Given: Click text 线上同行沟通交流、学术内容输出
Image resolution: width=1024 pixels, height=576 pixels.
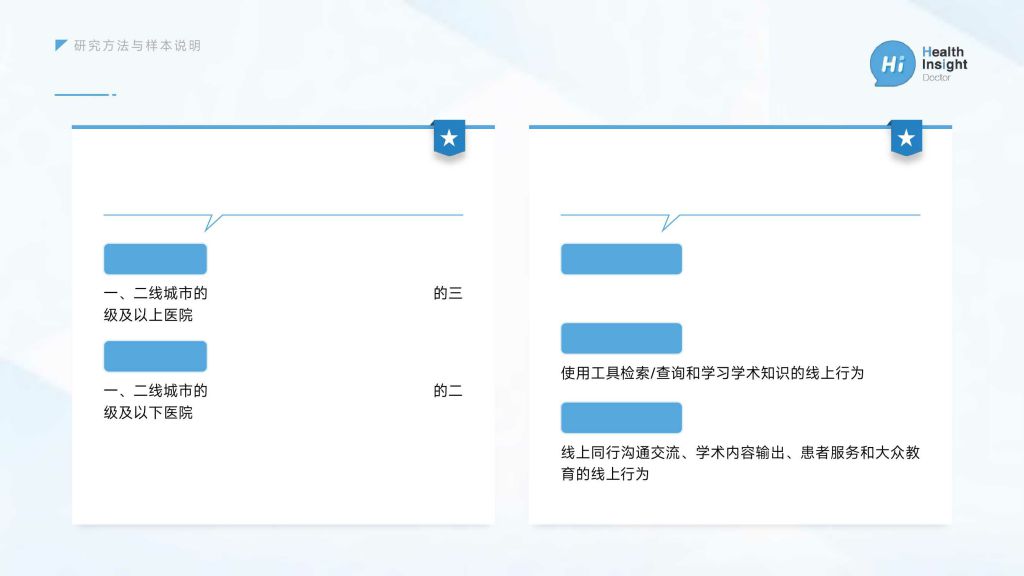Looking at the screenshot, I should point(673,453).
